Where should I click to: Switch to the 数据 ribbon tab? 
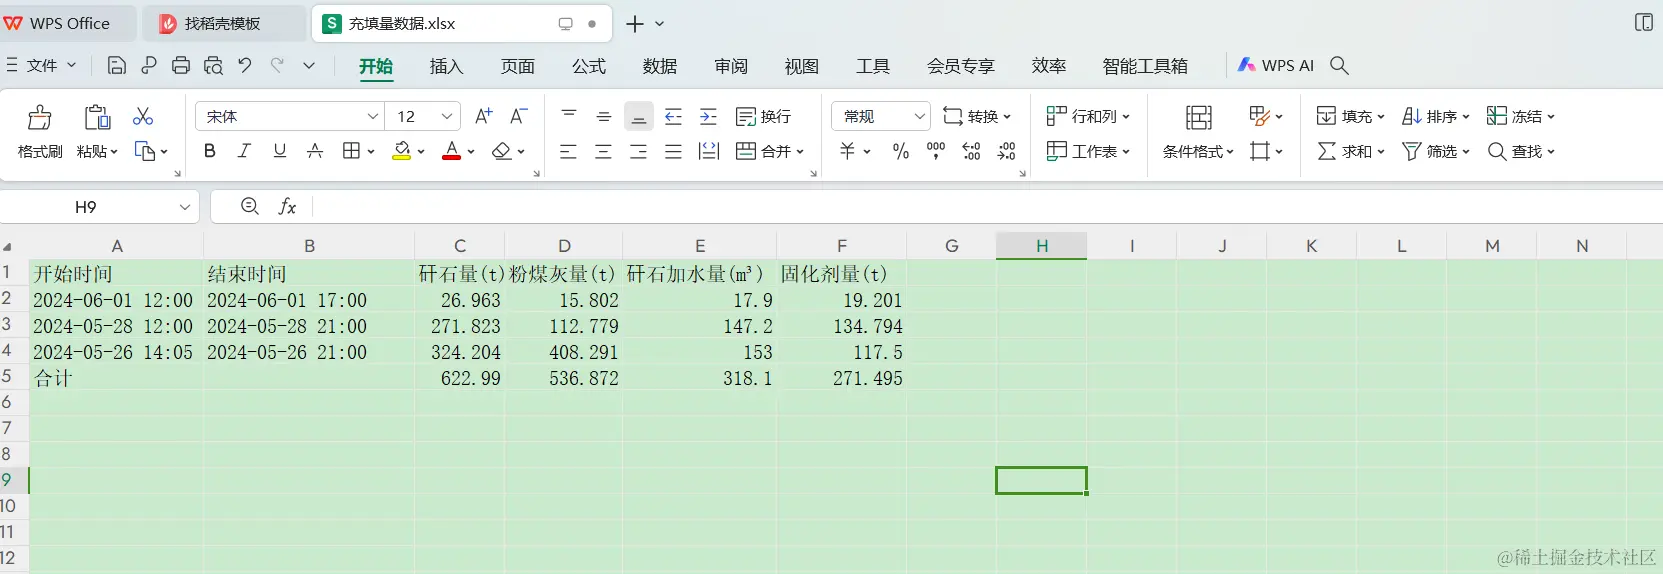(x=660, y=66)
